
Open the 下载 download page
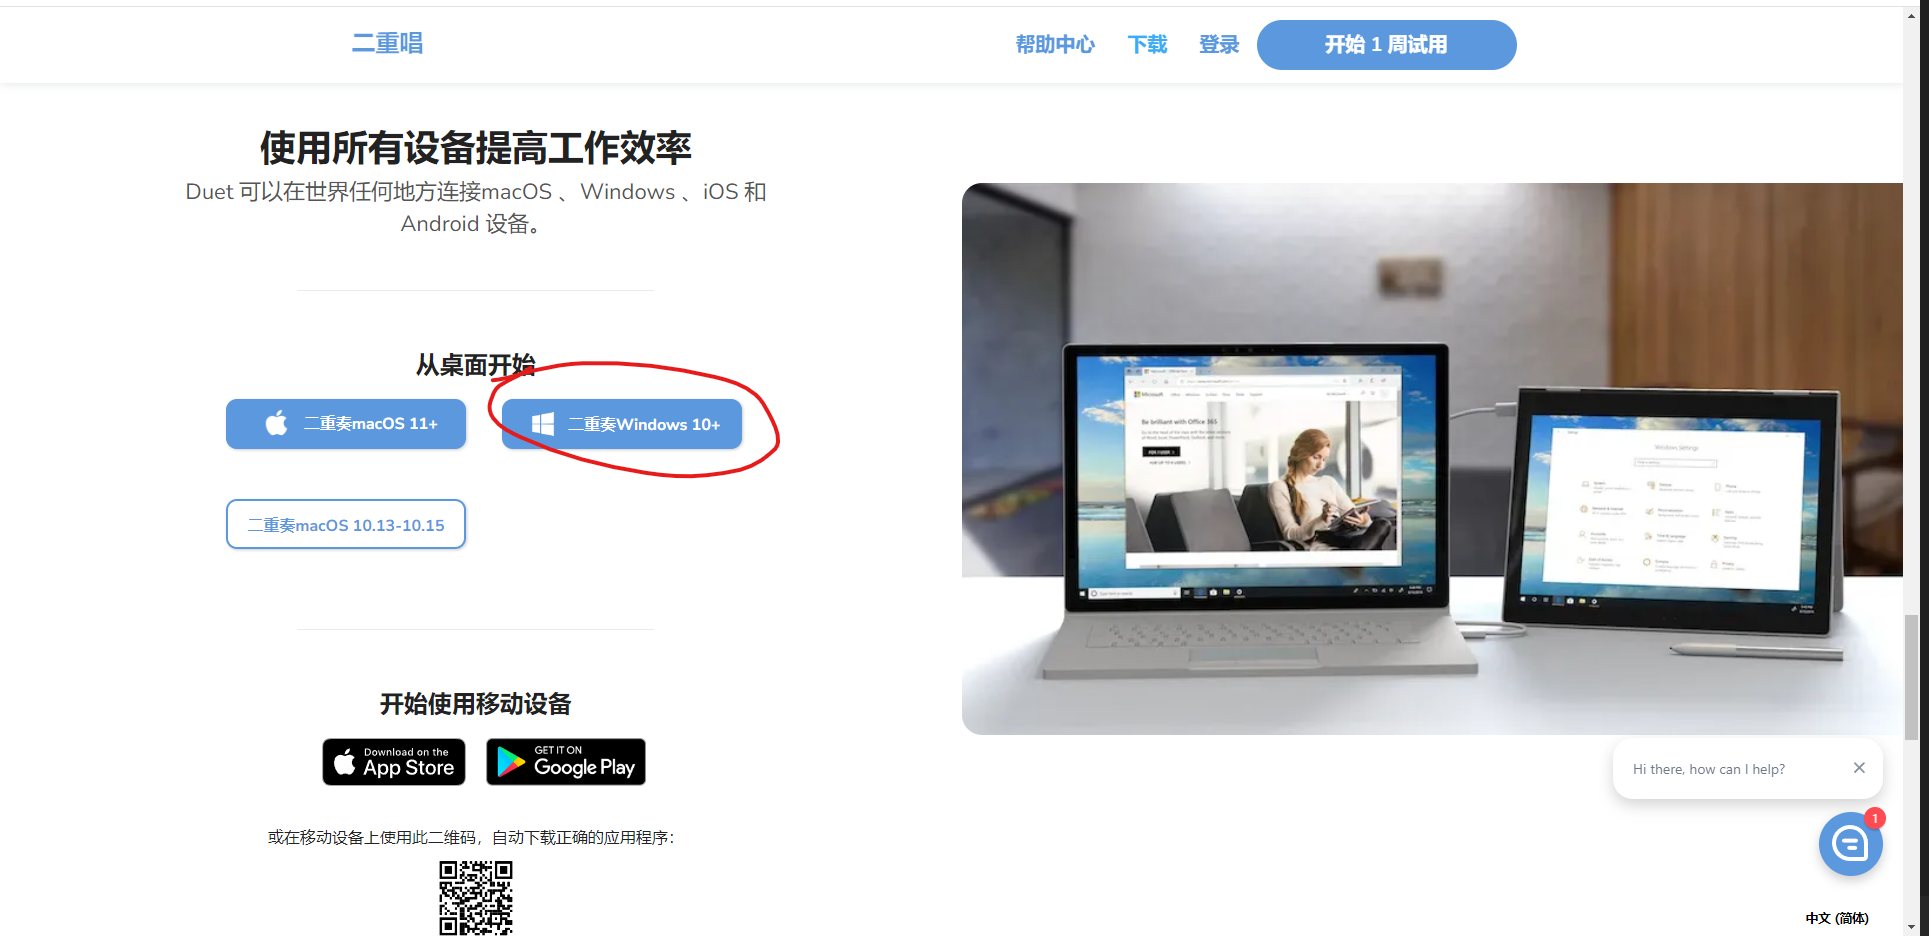coord(1147,44)
